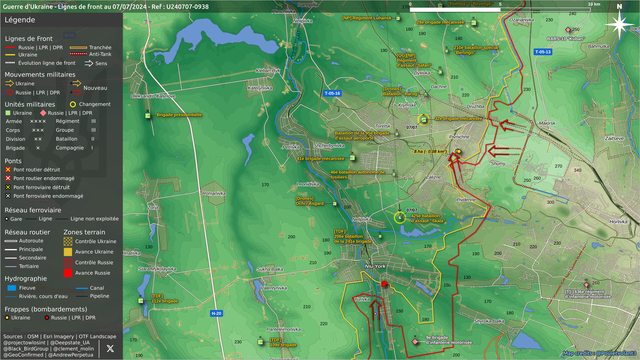Image resolution: width=640 pixels, height=360 pixels.
Task: Click the yellow Avance Ukraine swatch
Action: click(68, 252)
